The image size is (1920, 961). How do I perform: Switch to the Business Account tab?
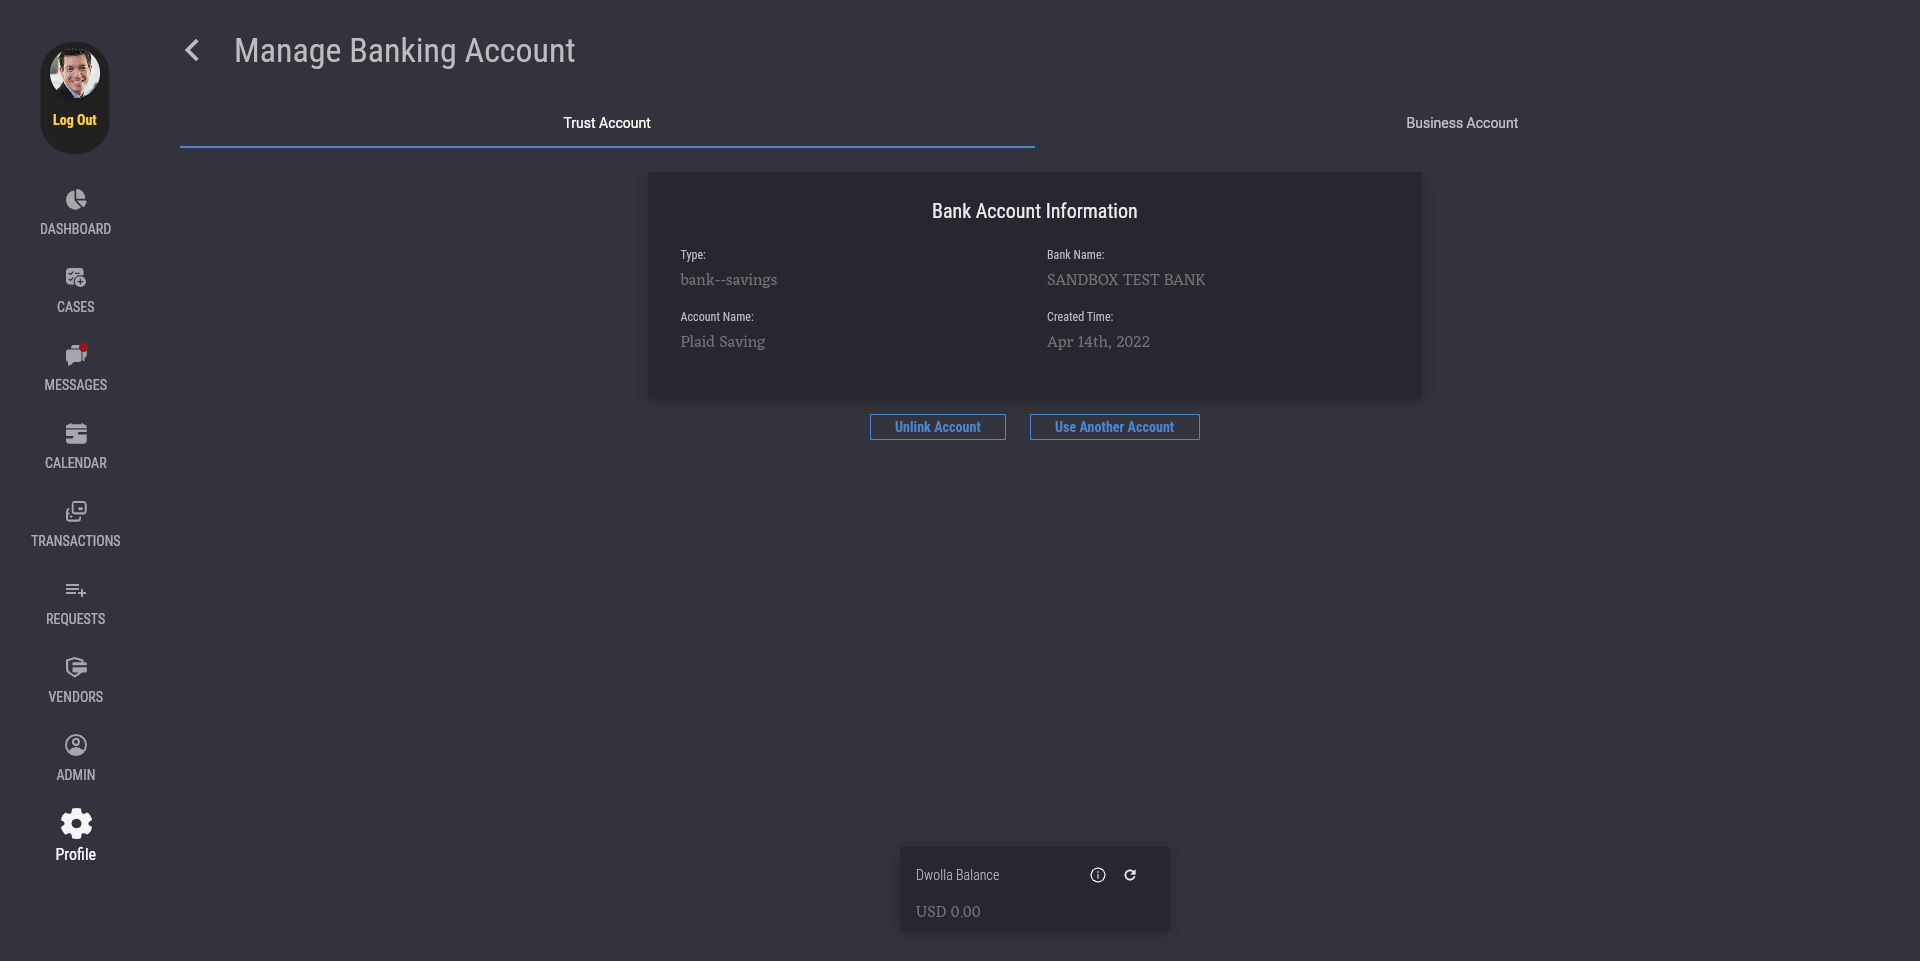tap(1461, 123)
